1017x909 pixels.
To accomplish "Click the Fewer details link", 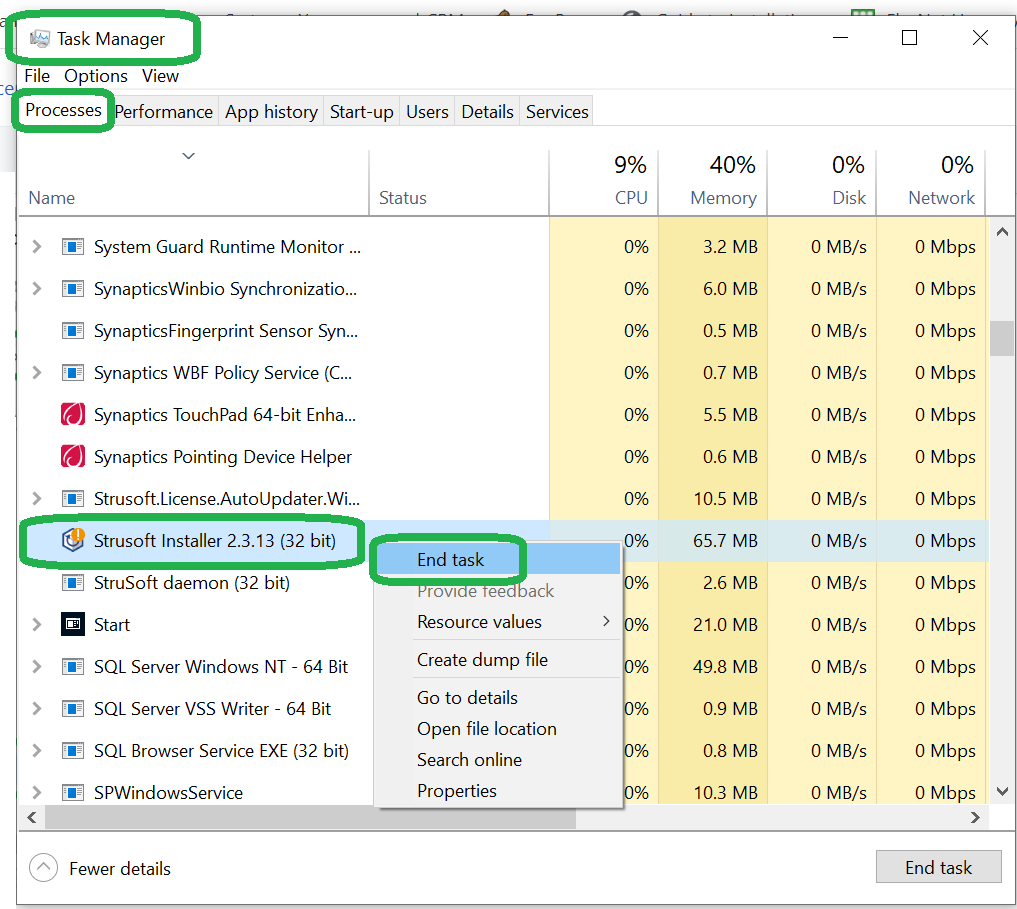I will point(120,869).
